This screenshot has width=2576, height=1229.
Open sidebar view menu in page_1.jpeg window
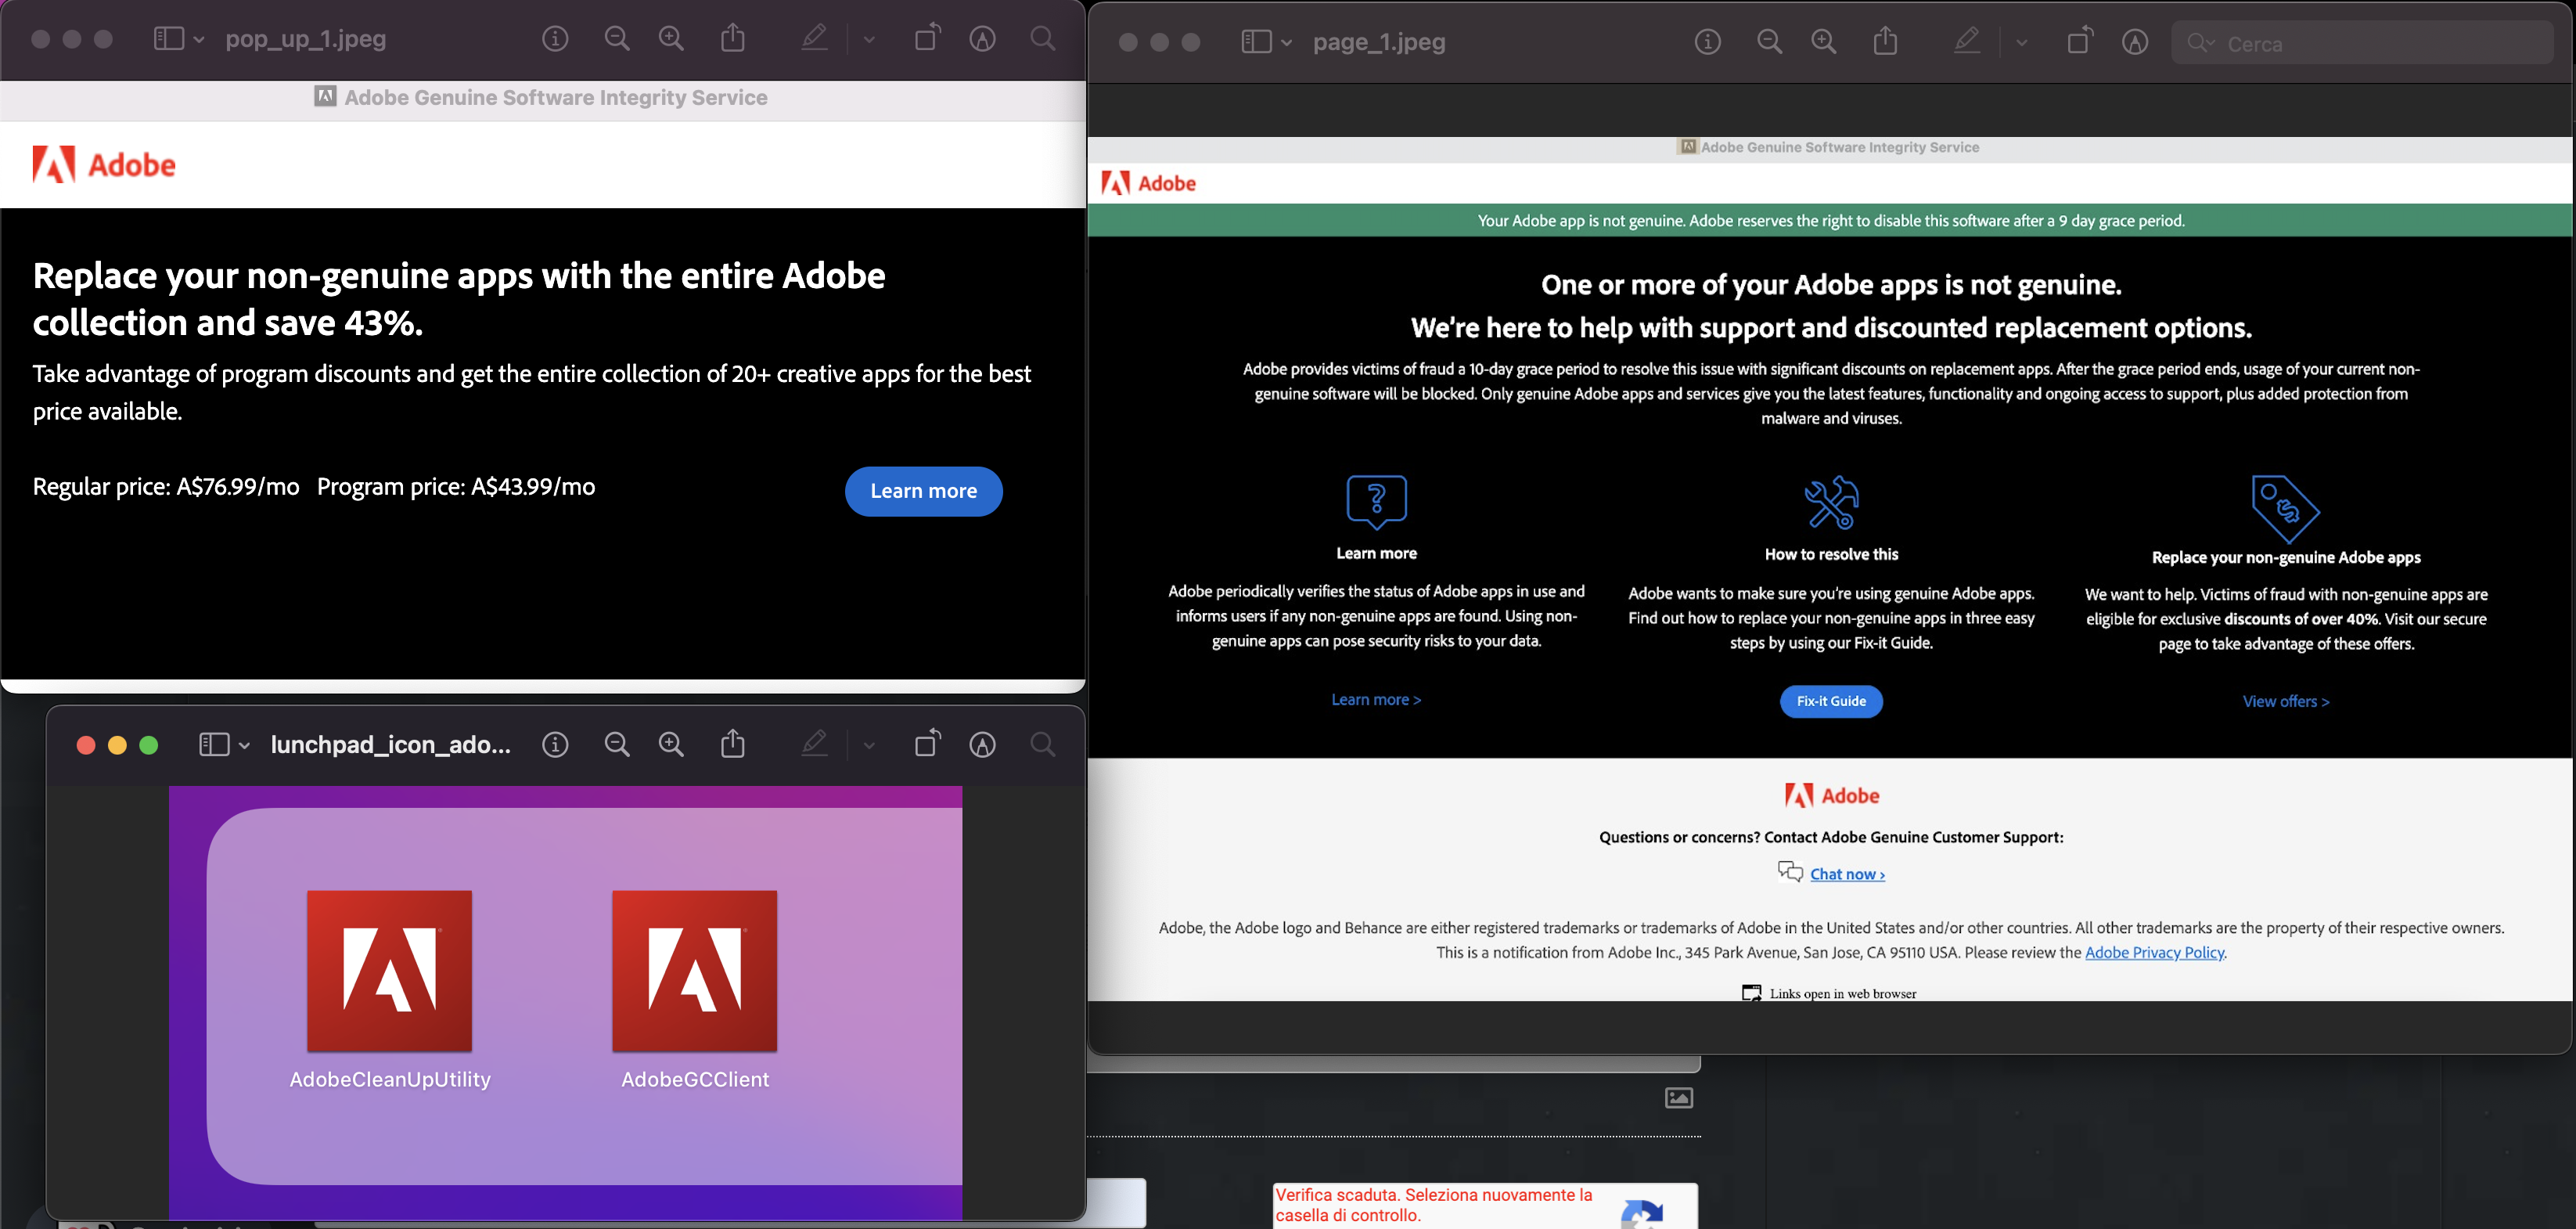click(1287, 43)
